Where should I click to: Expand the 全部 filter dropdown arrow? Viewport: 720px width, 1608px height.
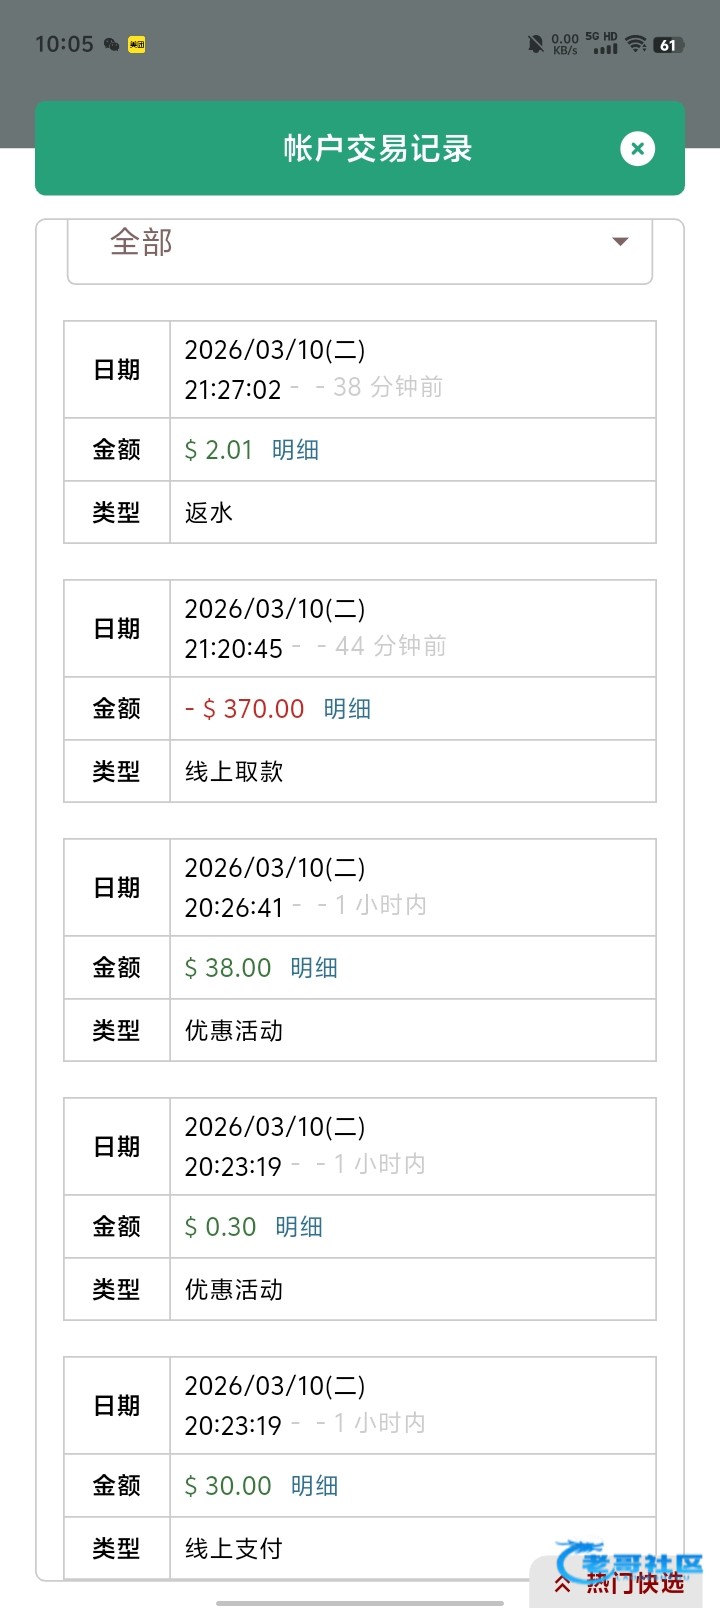click(x=620, y=242)
